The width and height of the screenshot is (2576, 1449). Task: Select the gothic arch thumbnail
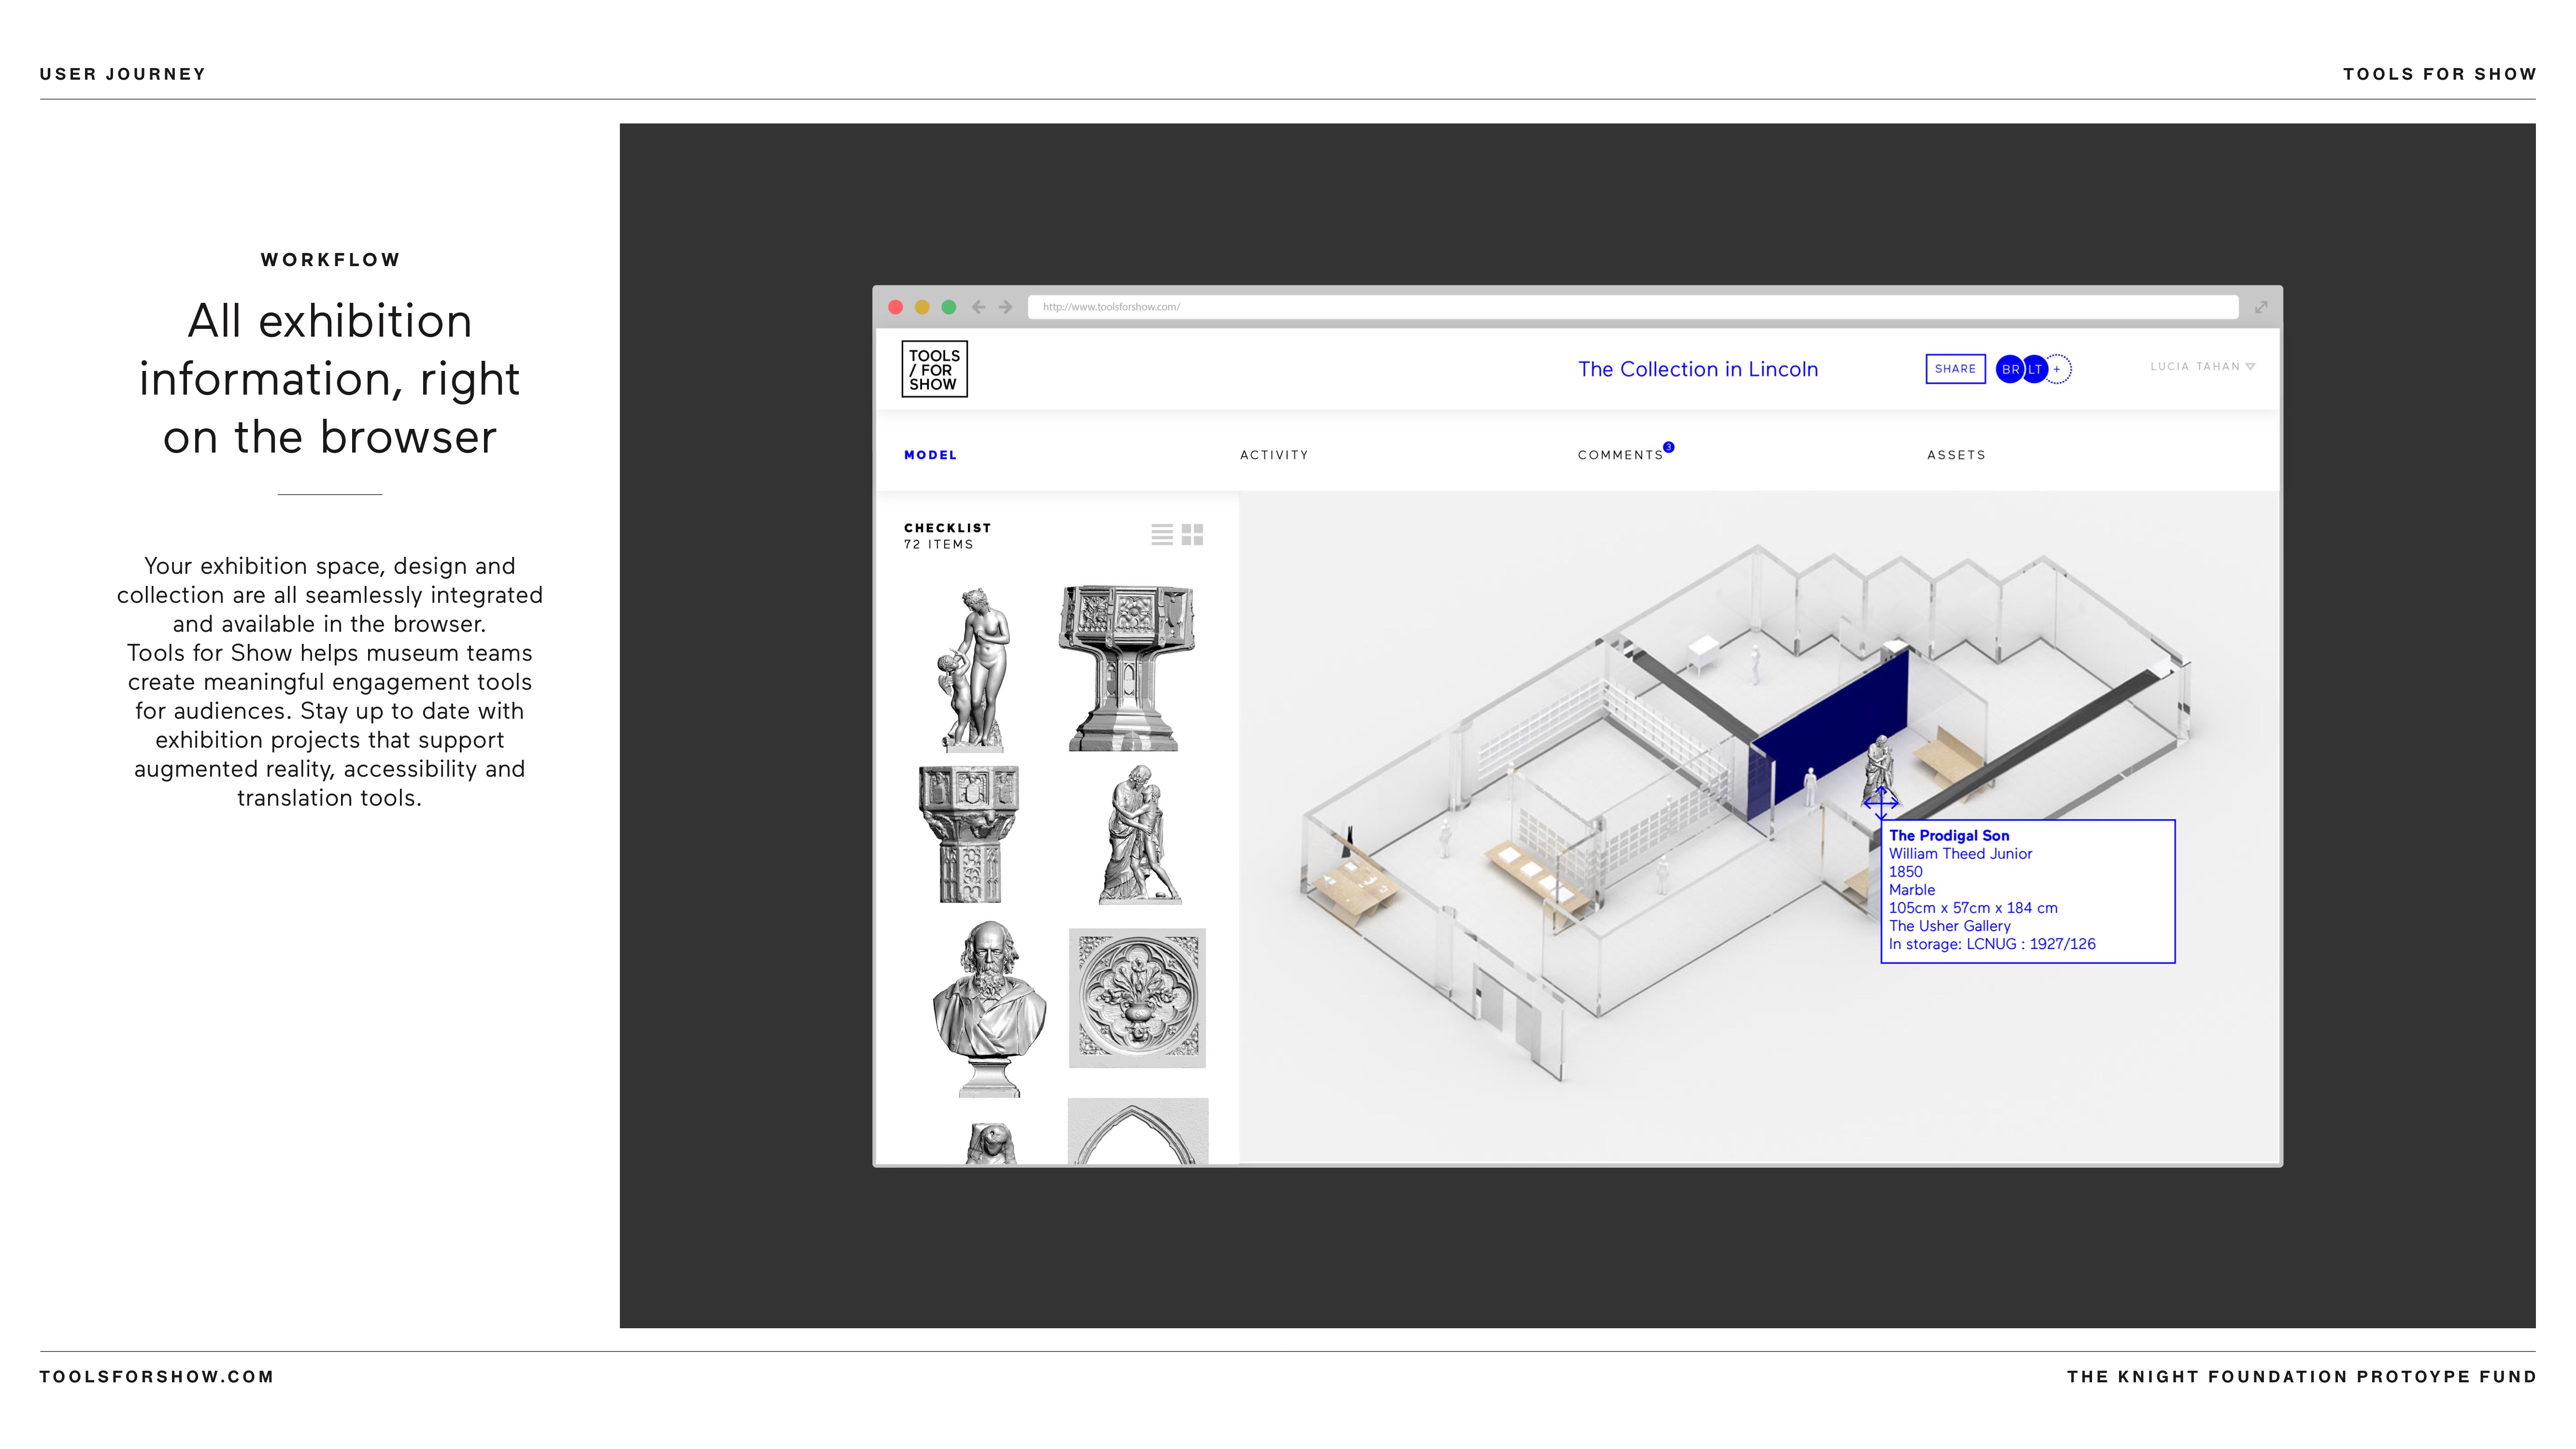coord(1138,1131)
